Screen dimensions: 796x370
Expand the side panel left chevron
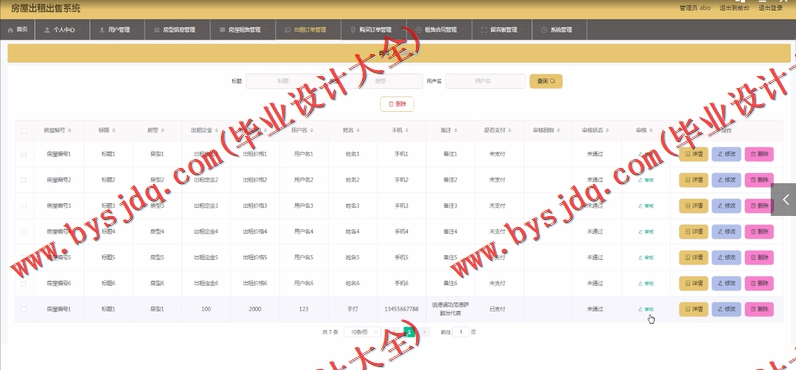pyautogui.click(x=784, y=199)
